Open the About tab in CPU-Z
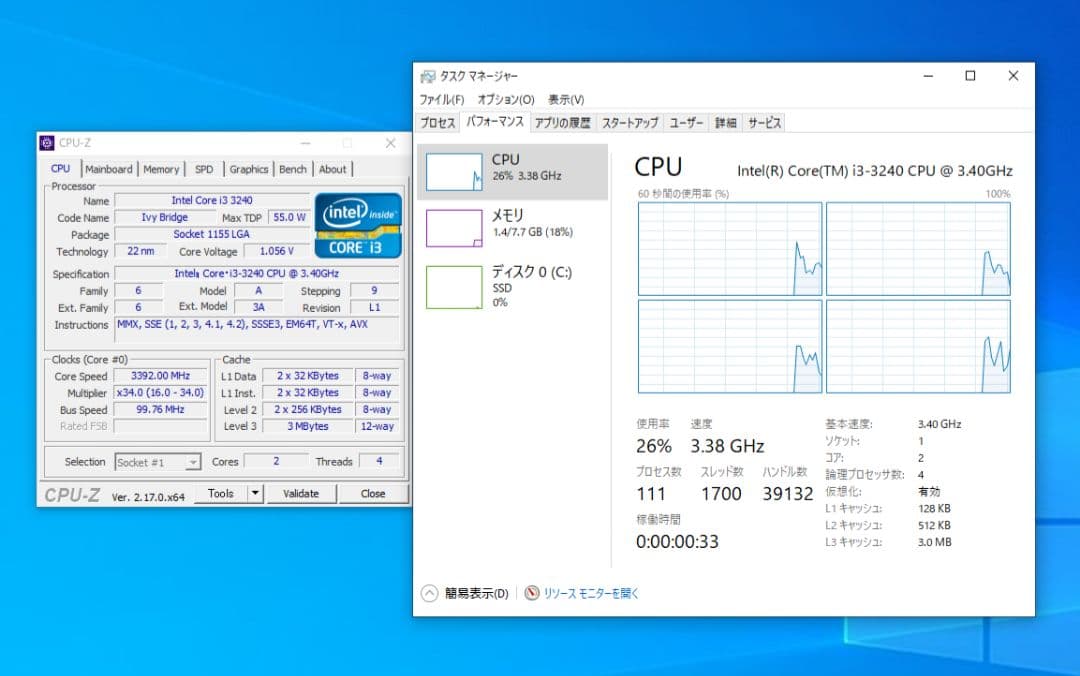Viewport: 1080px width, 676px height. (x=333, y=169)
